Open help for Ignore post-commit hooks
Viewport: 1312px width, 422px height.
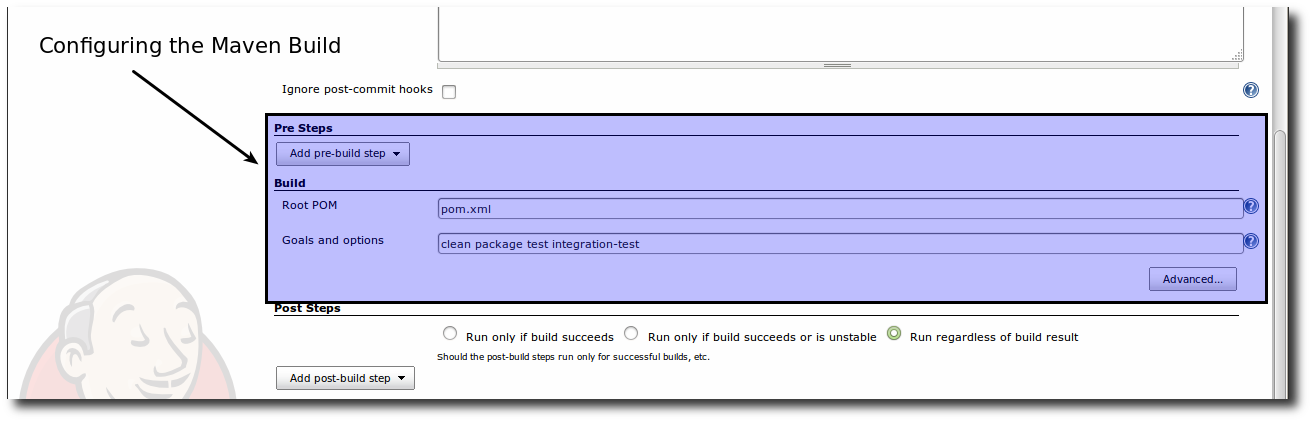[x=1250, y=90]
